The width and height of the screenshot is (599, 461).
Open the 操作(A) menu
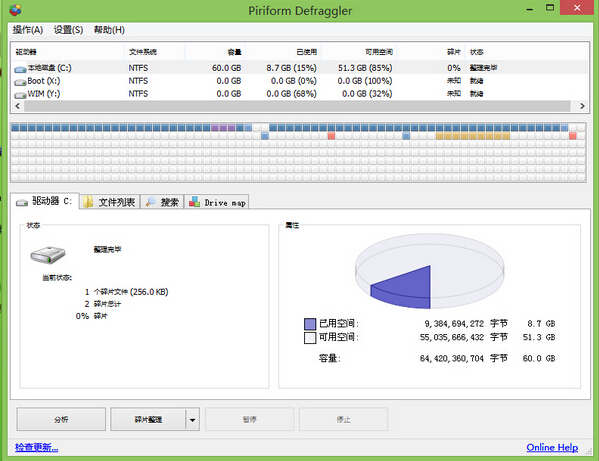28,30
